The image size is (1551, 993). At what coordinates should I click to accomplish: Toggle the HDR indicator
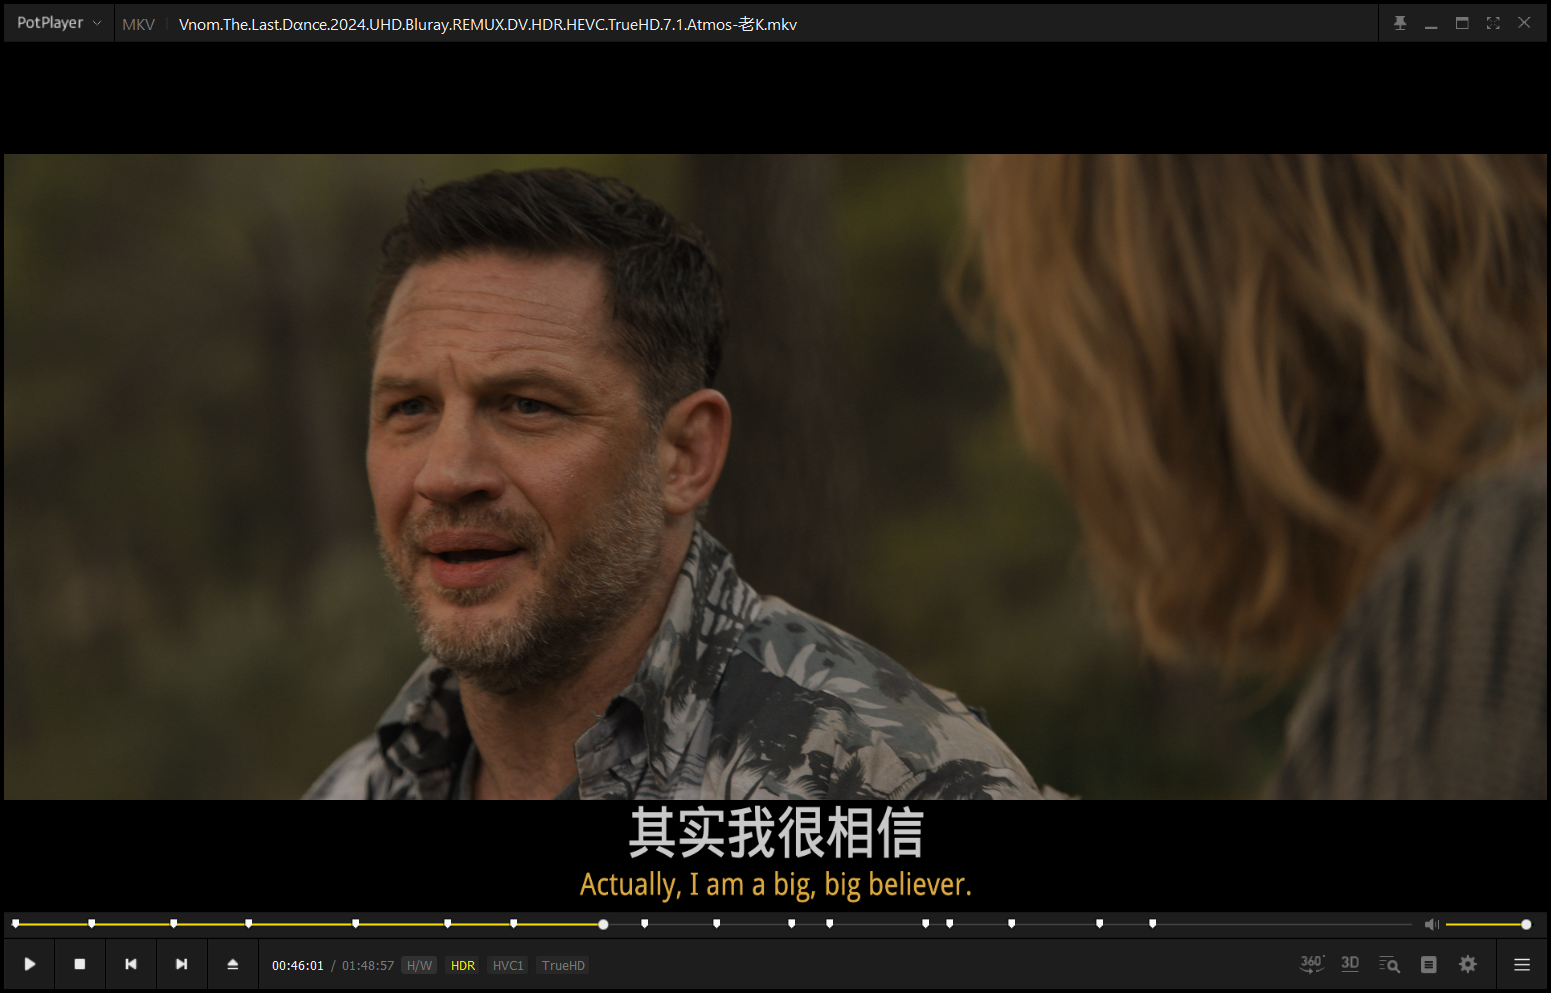[463, 966]
